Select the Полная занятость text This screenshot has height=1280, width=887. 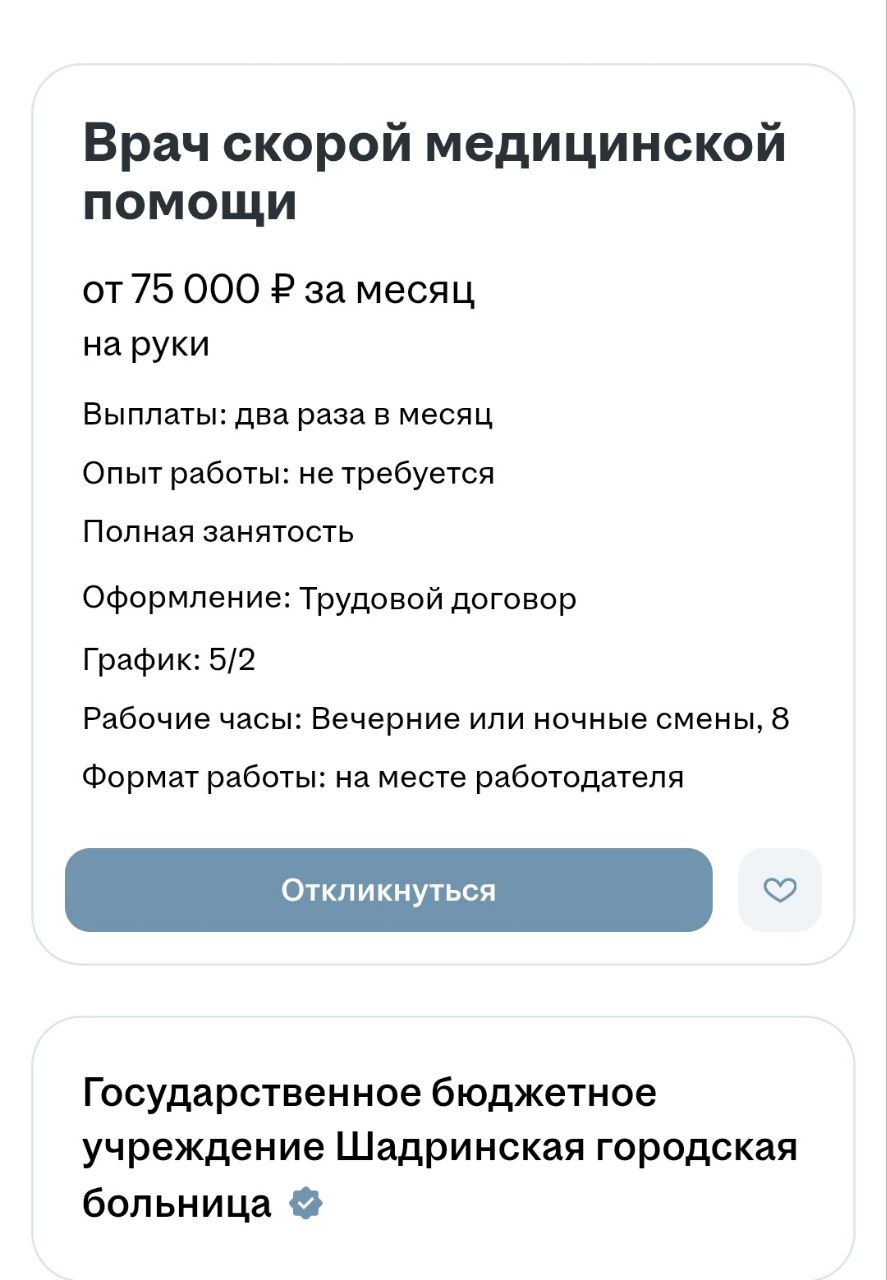pyautogui.click(x=218, y=532)
